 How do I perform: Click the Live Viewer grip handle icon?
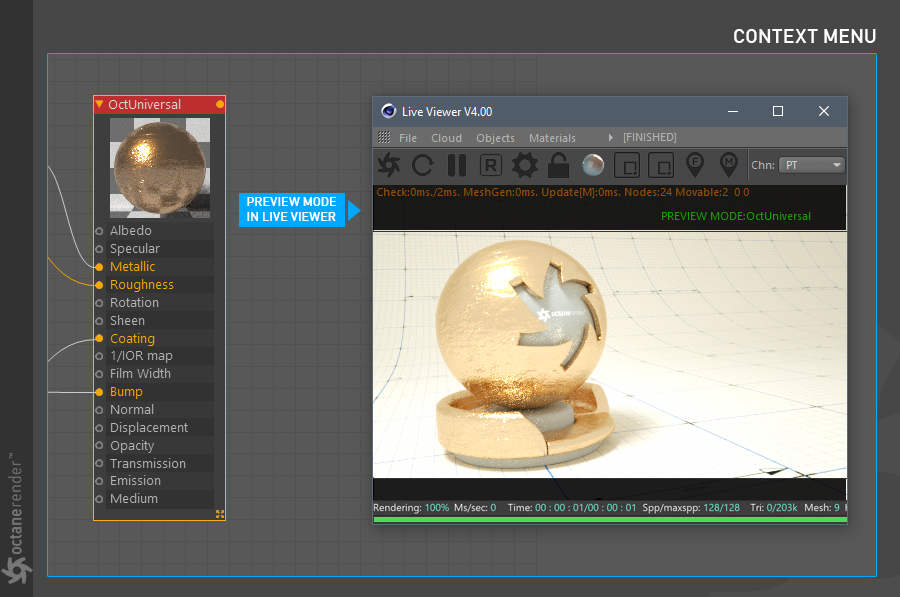pos(384,138)
